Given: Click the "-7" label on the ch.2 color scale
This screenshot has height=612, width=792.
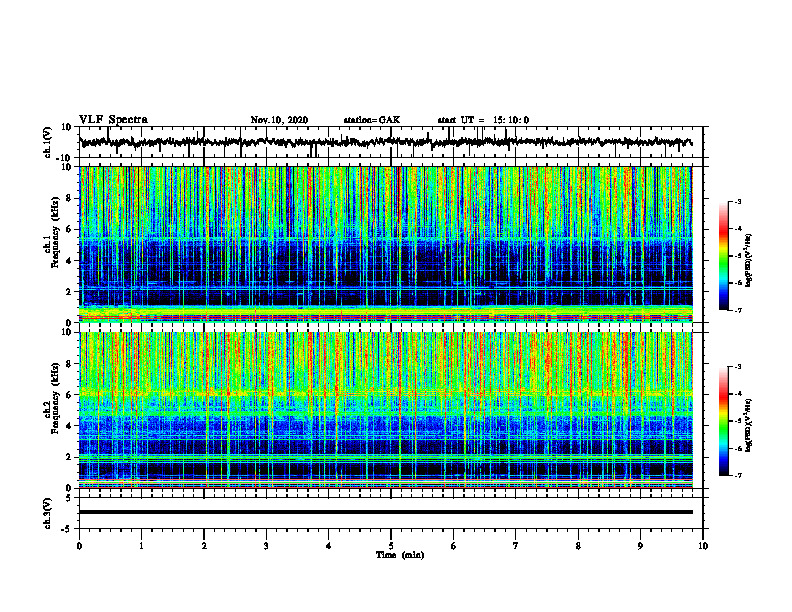Looking at the screenshot, I should point(738,475).
